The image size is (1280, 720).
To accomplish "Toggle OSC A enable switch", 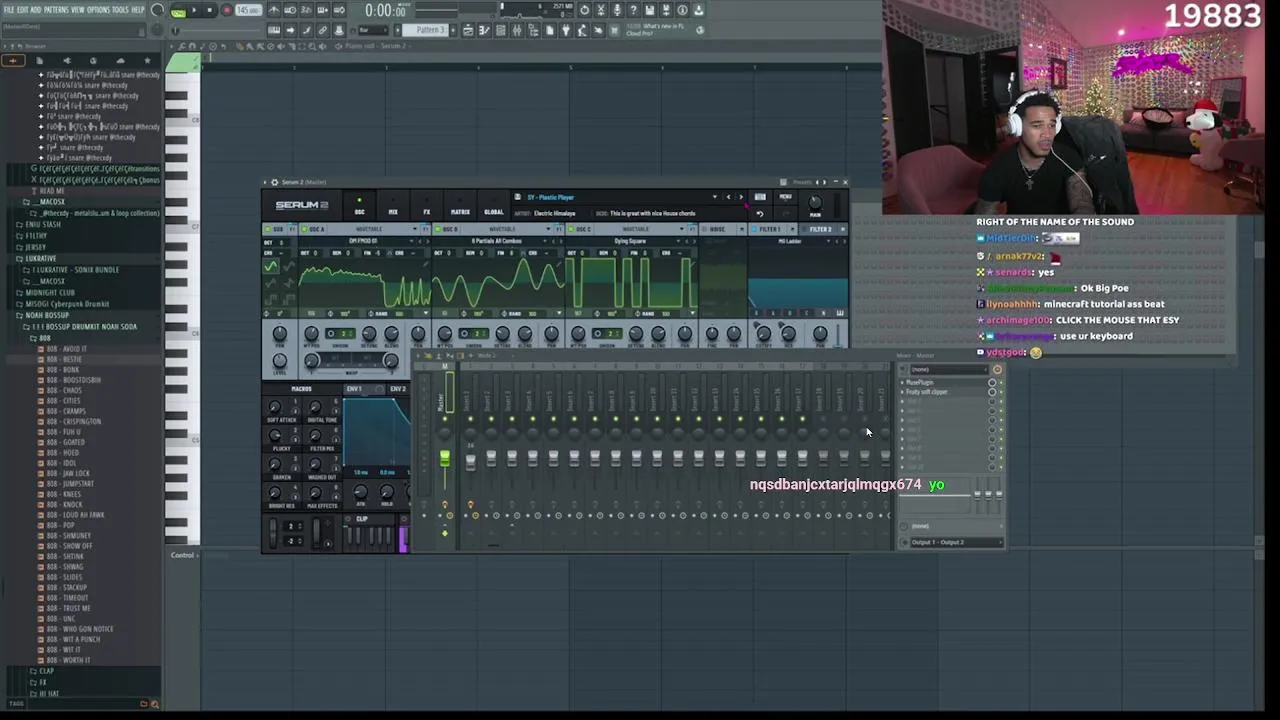I will click(x=302, y=229).
